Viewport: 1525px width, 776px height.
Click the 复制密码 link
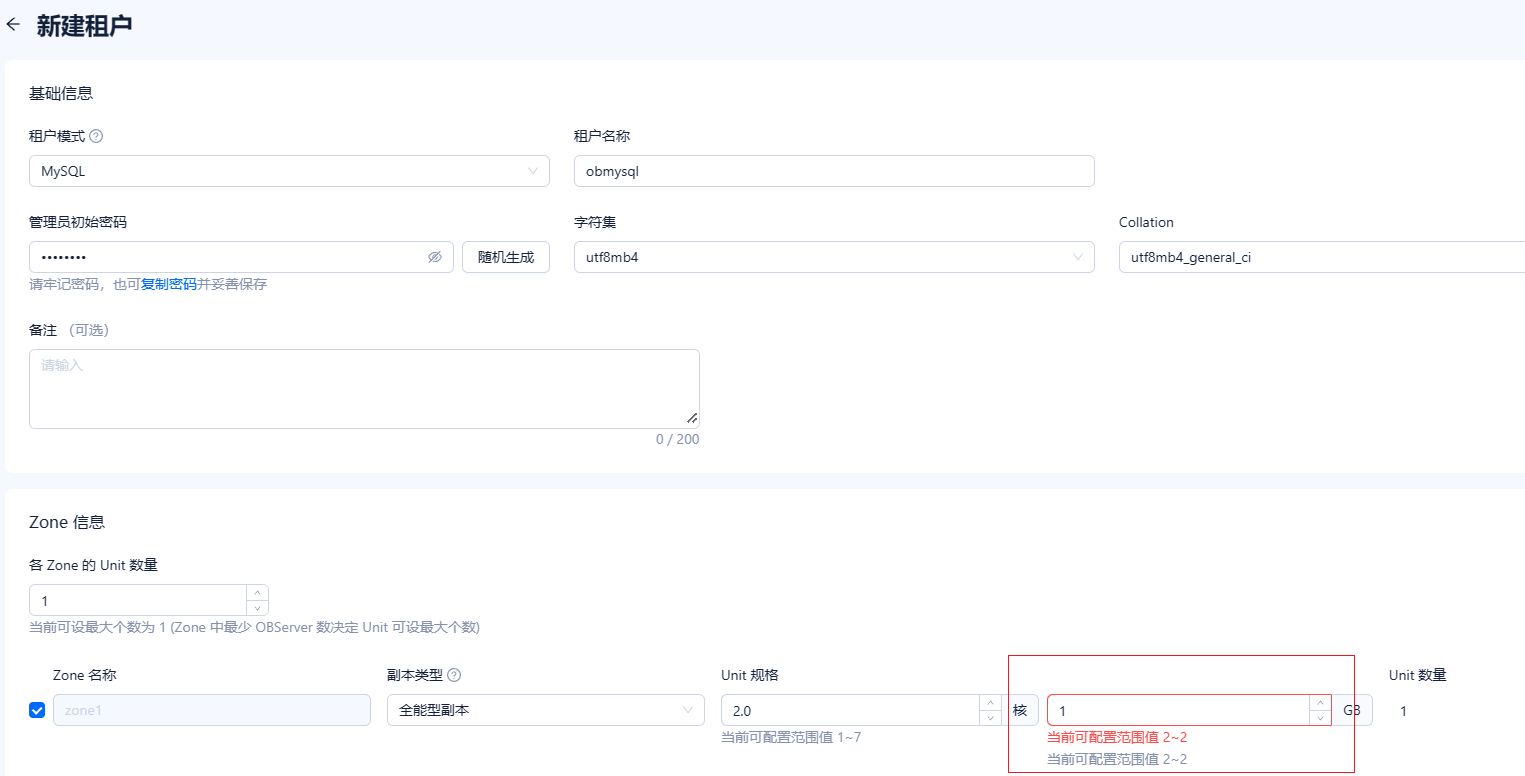170,284
